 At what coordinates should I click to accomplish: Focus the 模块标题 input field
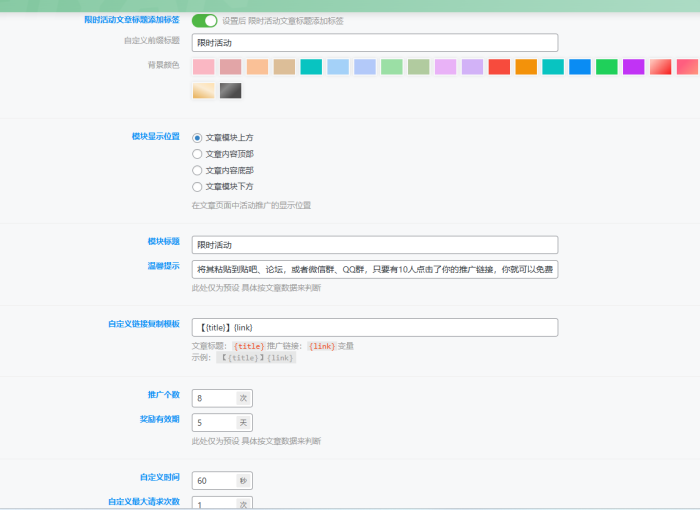click(374, 245)
